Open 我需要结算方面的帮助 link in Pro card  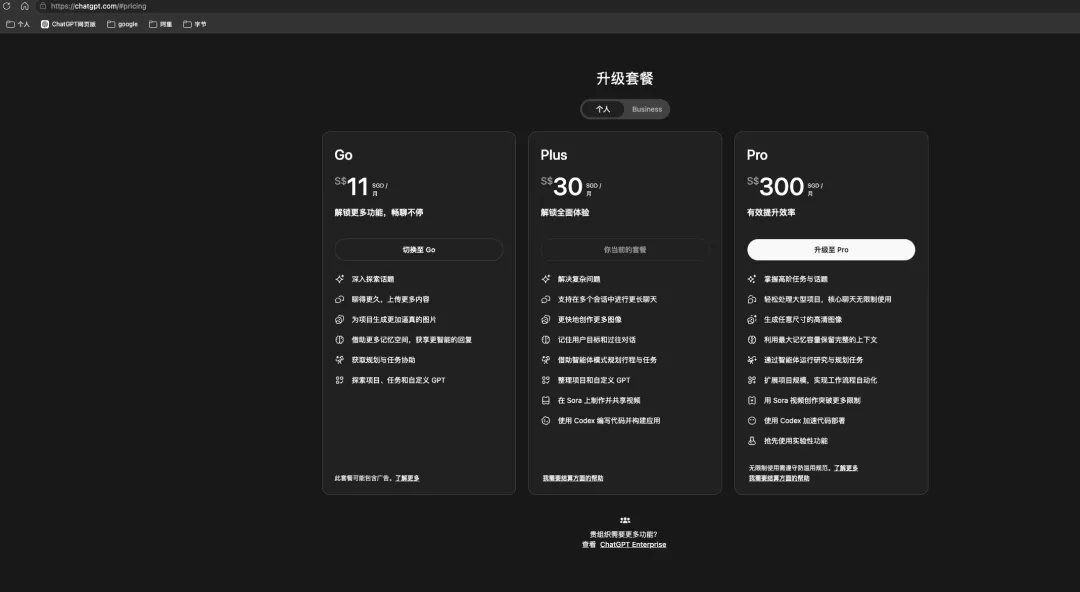(x=779, y=478)
